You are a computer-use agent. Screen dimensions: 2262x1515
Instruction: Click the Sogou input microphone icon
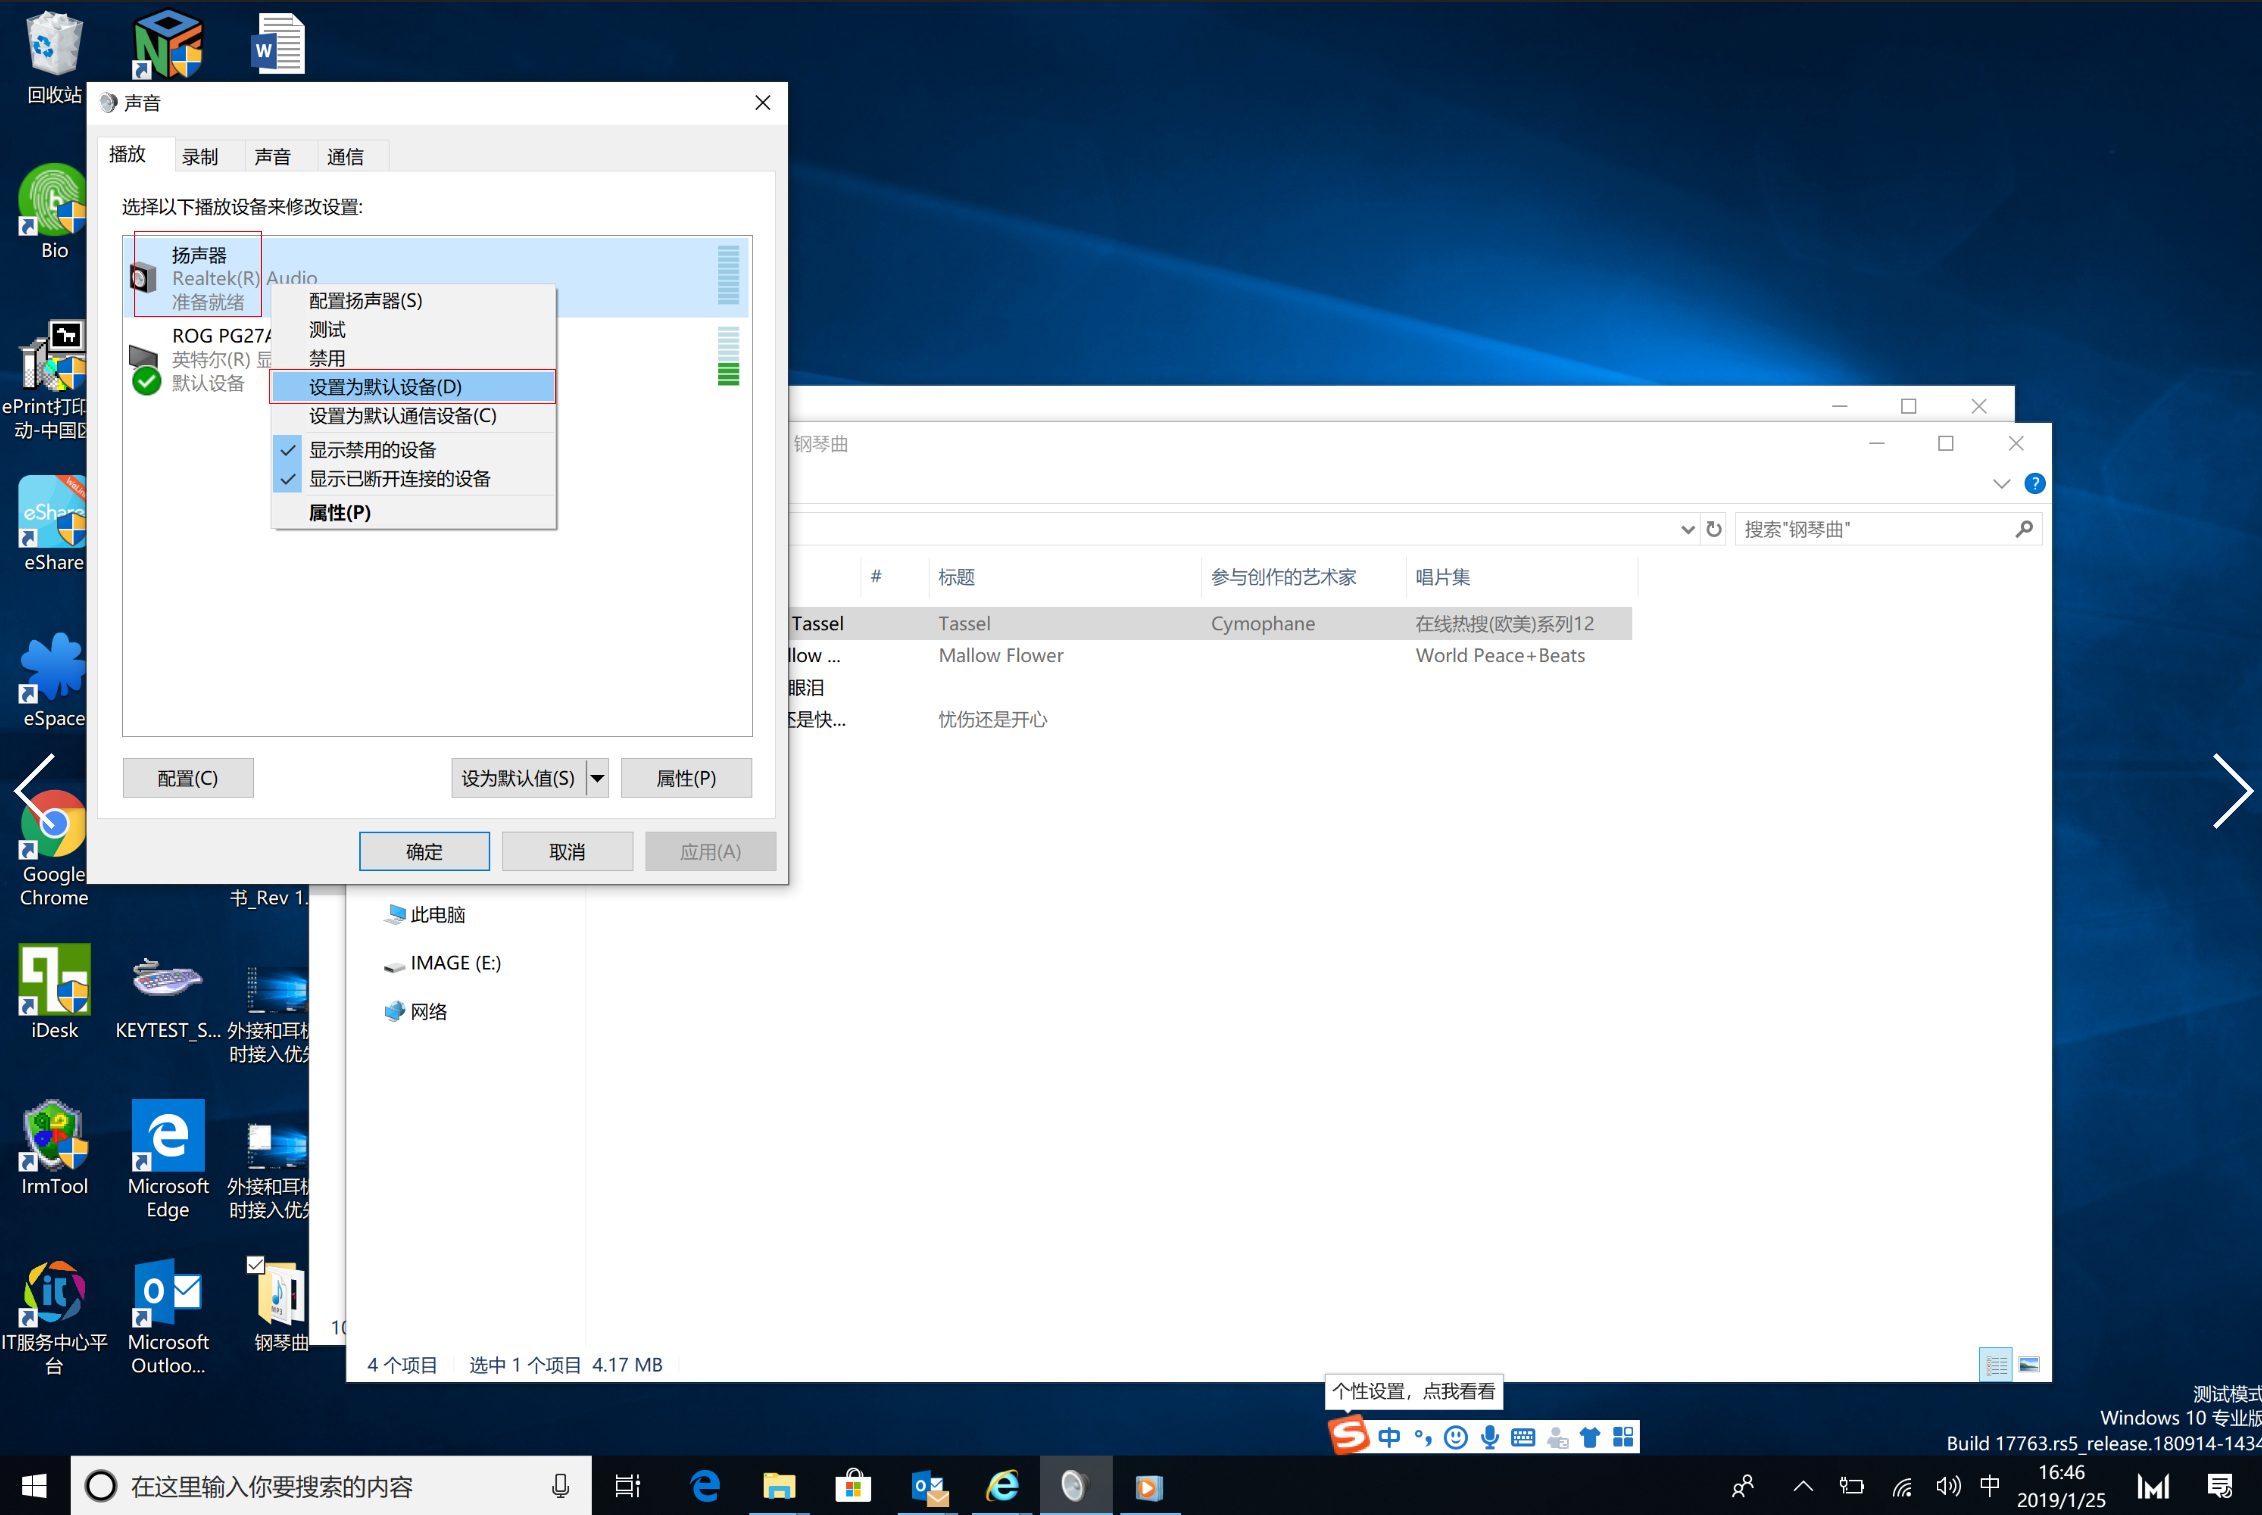click(1490, 1438)
